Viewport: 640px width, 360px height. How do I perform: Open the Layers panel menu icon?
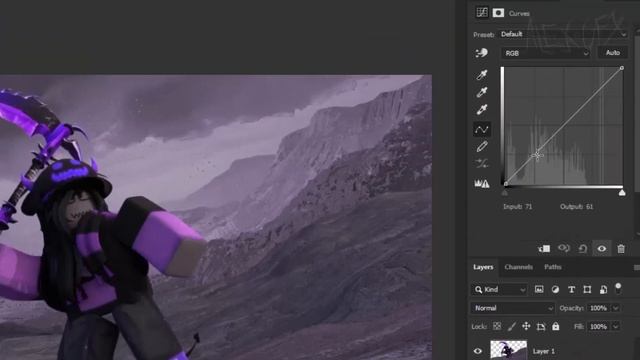coord(637,267)
